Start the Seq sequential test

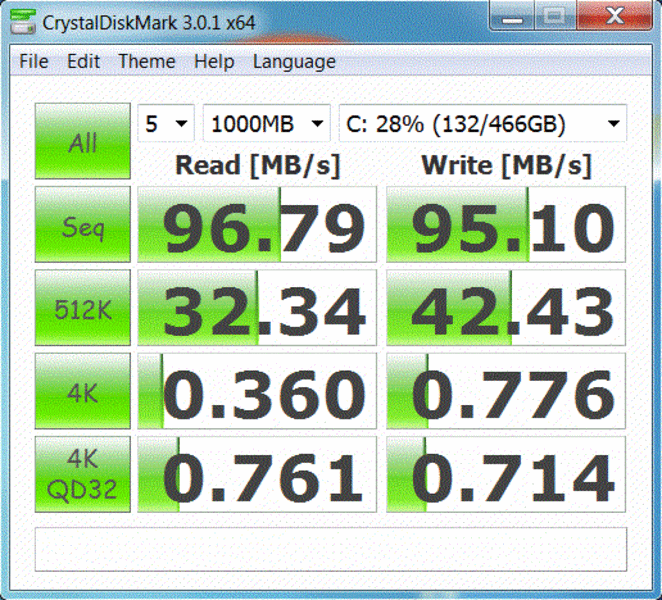click(x=83, y=224)
